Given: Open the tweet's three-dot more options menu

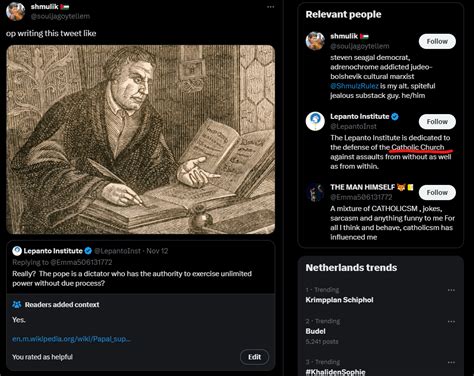Looking at the screenshot, I should click(x=270, y=7).
